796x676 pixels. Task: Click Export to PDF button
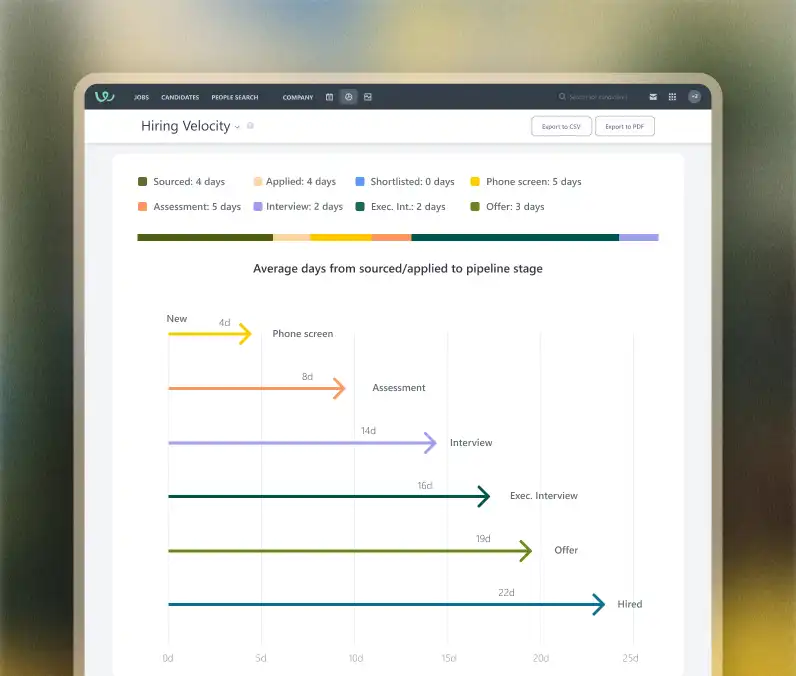624,126
